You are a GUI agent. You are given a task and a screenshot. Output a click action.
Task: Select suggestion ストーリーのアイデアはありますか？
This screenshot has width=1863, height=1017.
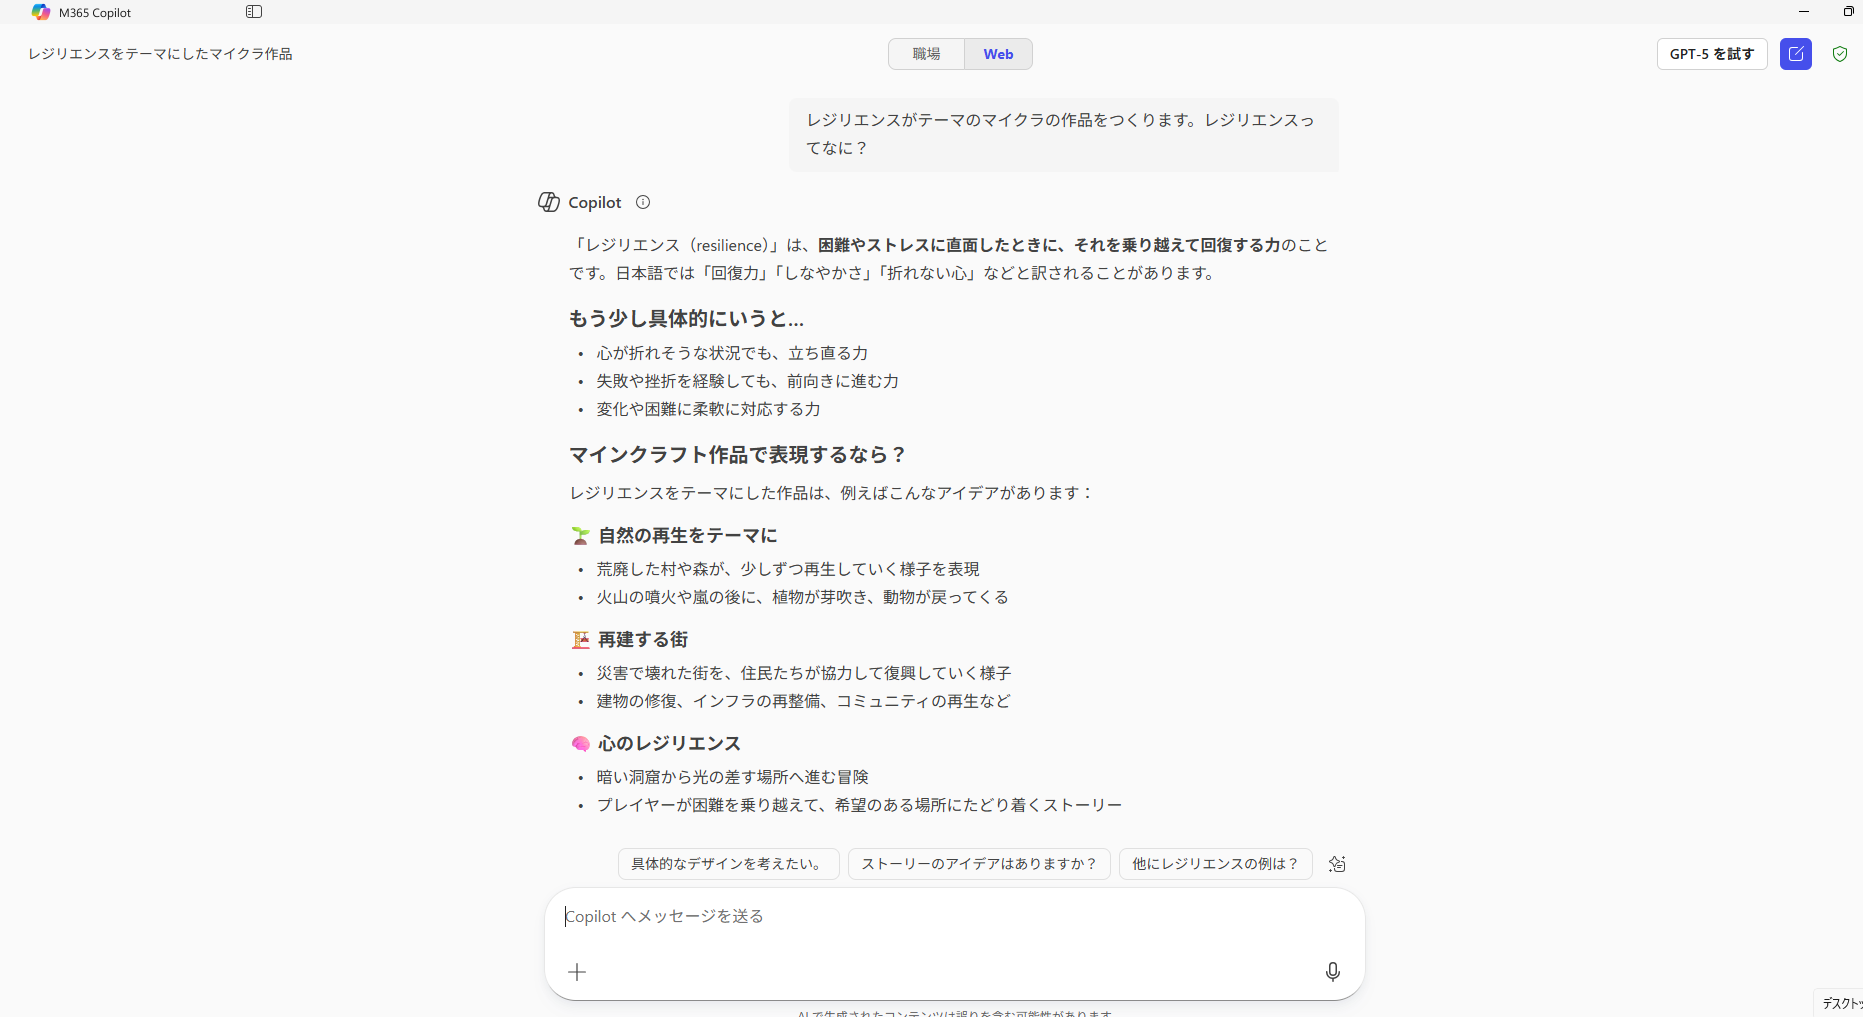pos(979,864)
